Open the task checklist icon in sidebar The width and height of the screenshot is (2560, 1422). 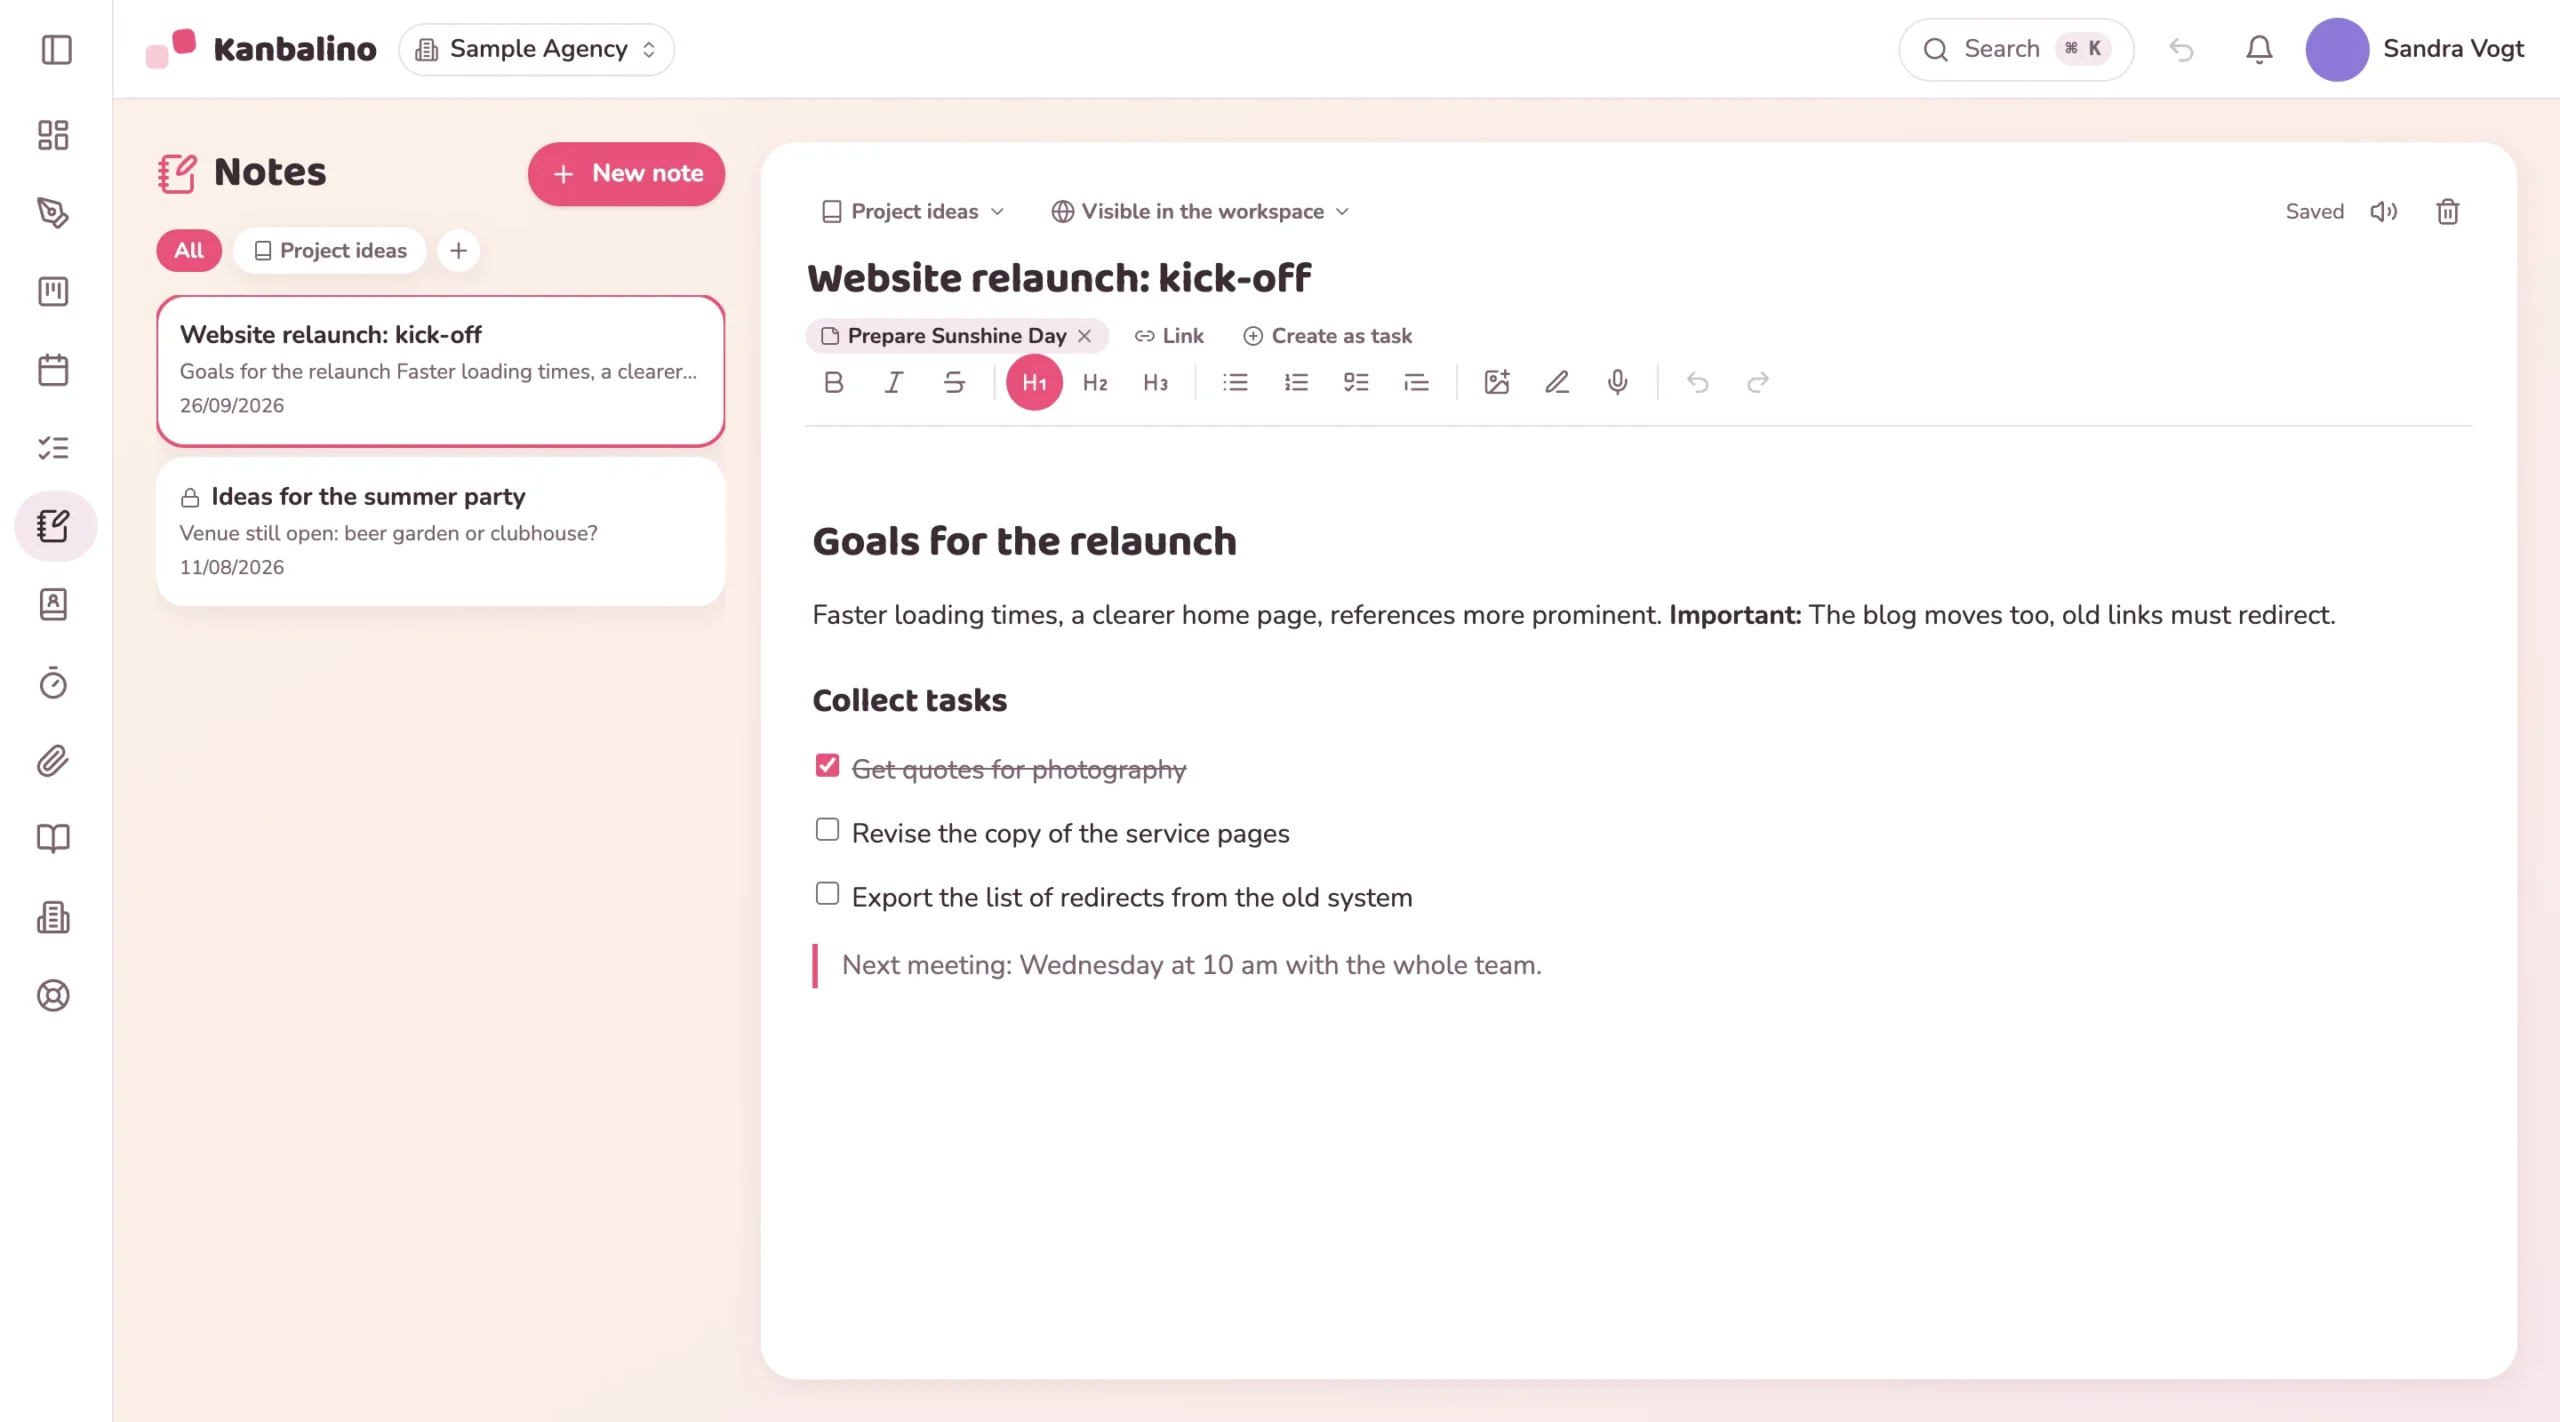click(53, 448)
